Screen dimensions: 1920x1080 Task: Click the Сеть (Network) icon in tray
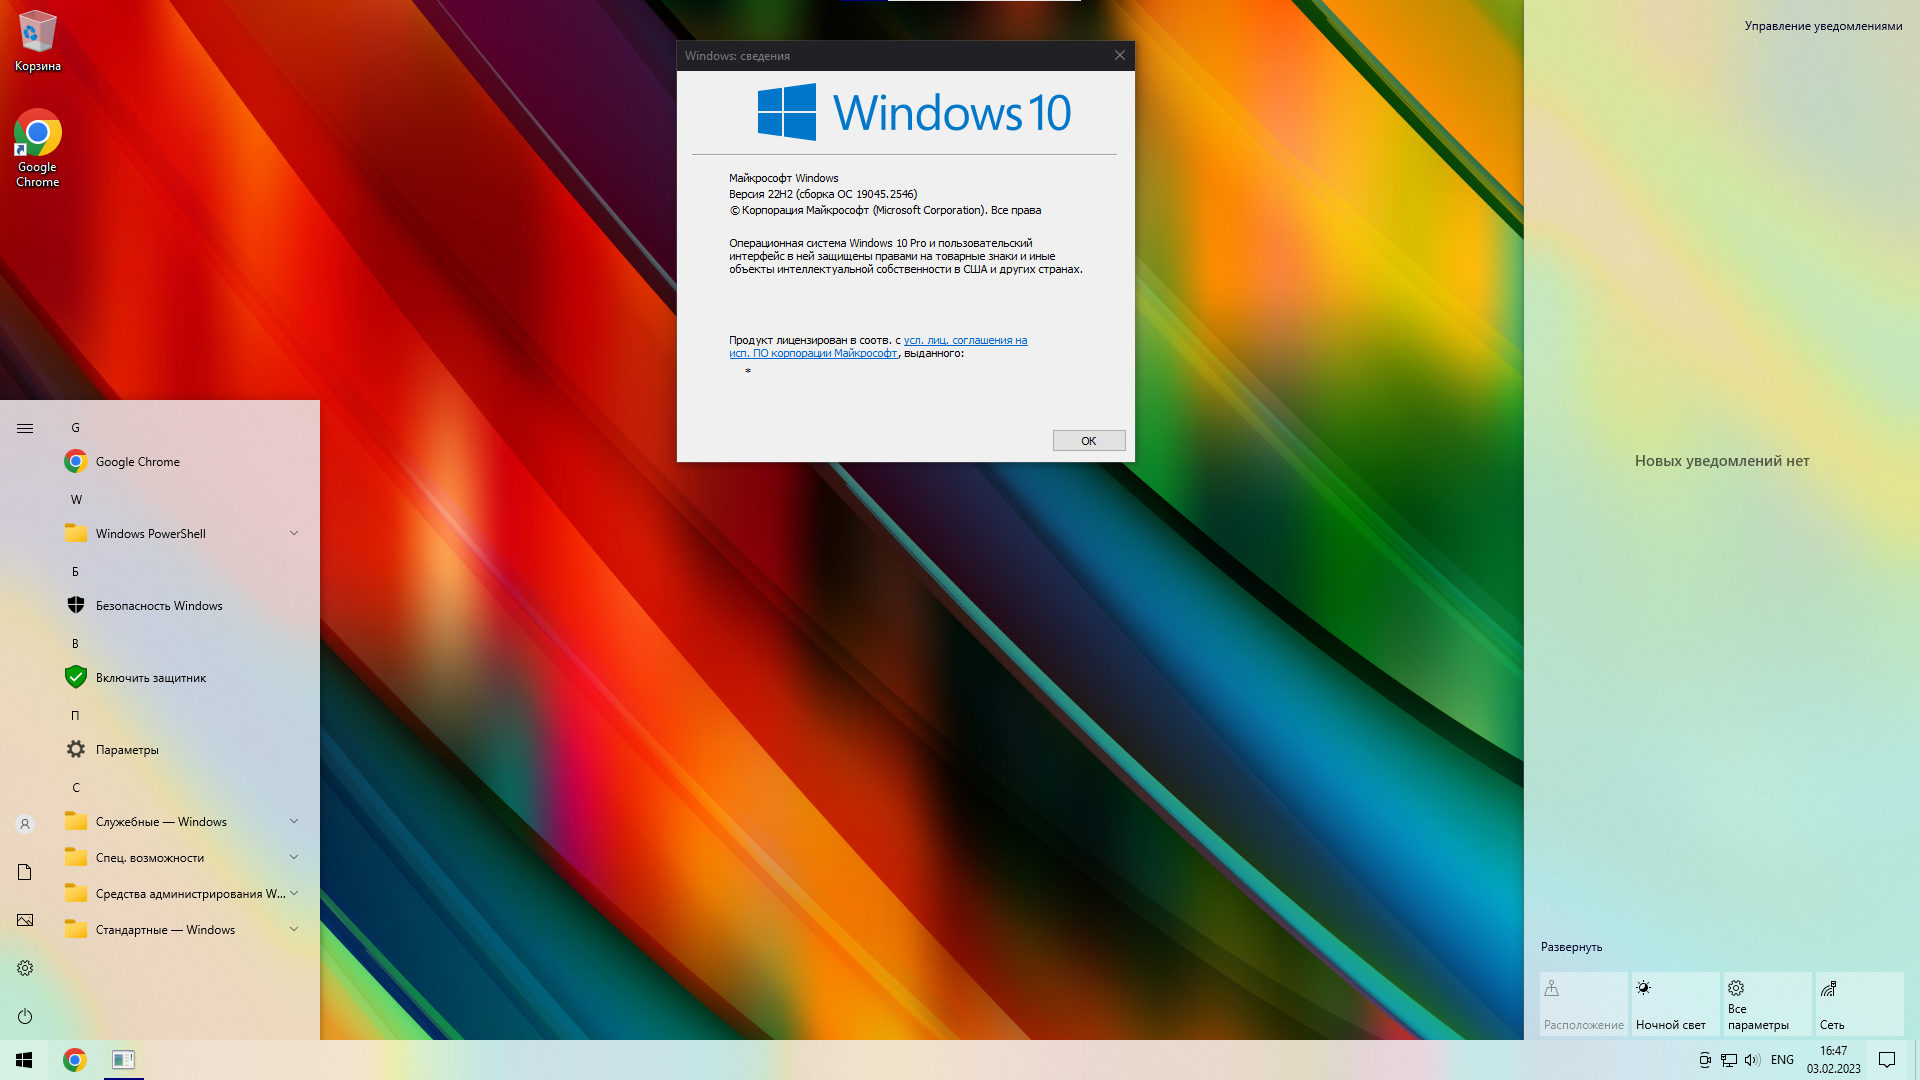[x=1729, y=1059]
